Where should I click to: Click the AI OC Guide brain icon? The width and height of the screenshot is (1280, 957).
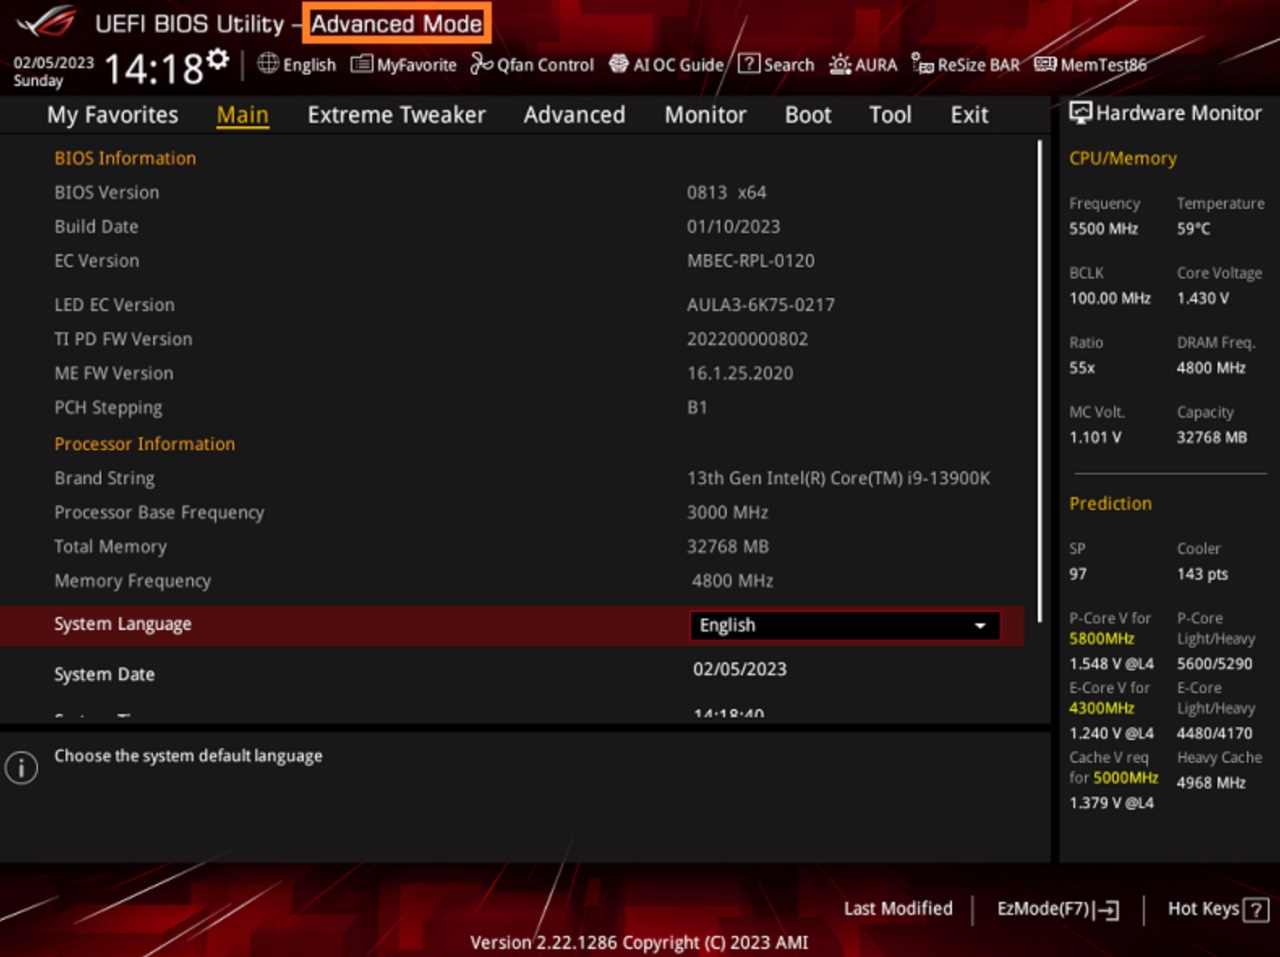click(619, 64)
